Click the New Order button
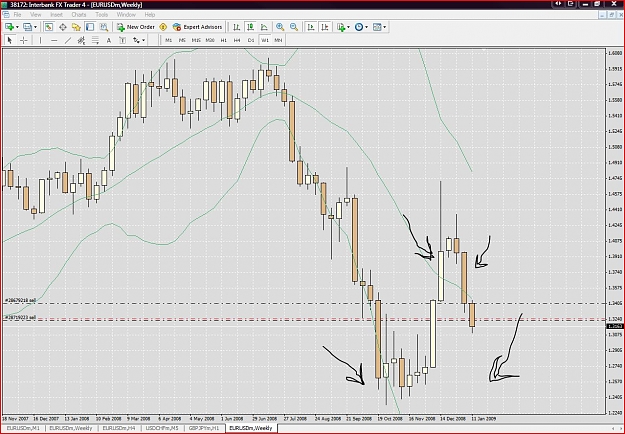The width and height of the screenshot is (625, 434). (x=136, y=27)
